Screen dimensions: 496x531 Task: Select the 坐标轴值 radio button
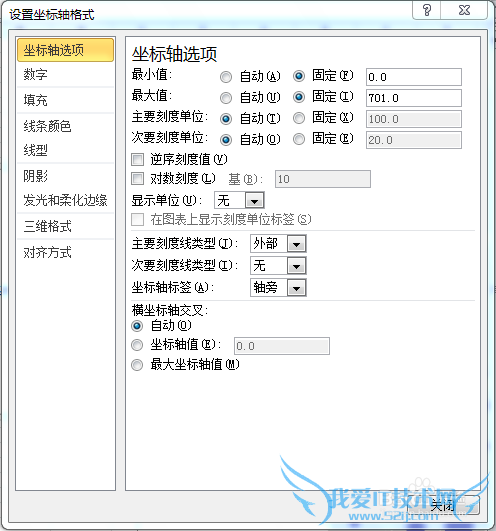[137, 345]
